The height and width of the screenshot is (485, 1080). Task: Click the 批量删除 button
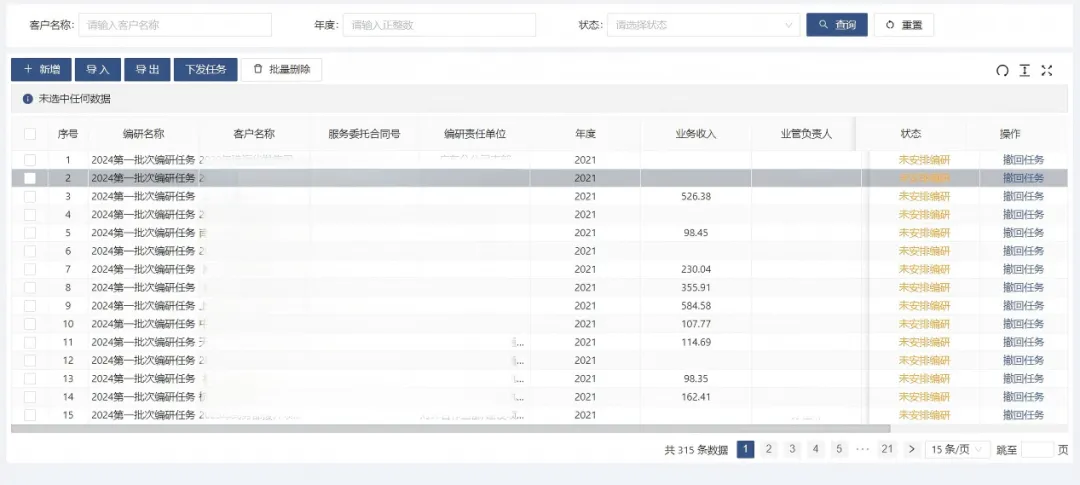tap(282, 70)
